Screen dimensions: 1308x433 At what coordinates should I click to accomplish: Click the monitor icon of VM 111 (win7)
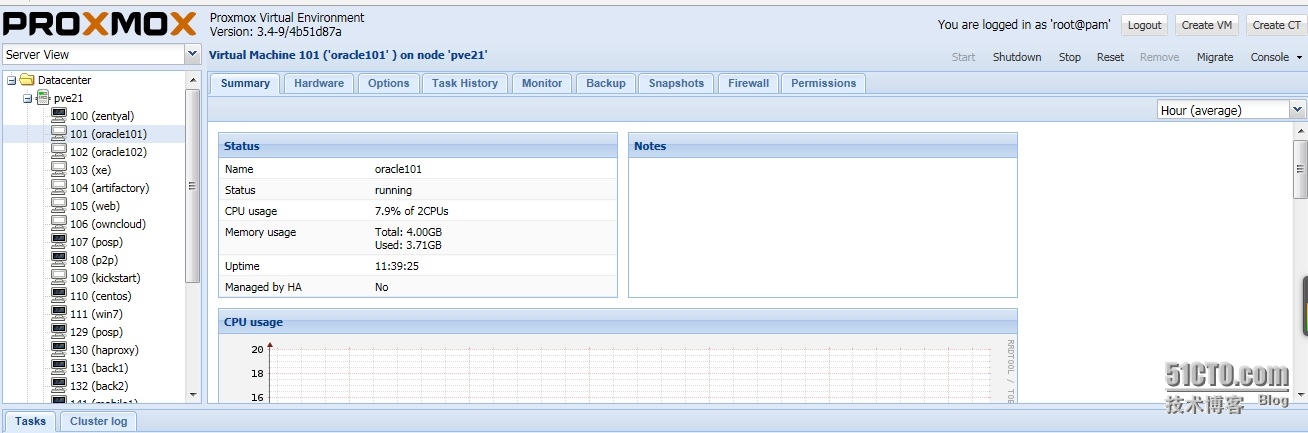(x=59, y=314)
